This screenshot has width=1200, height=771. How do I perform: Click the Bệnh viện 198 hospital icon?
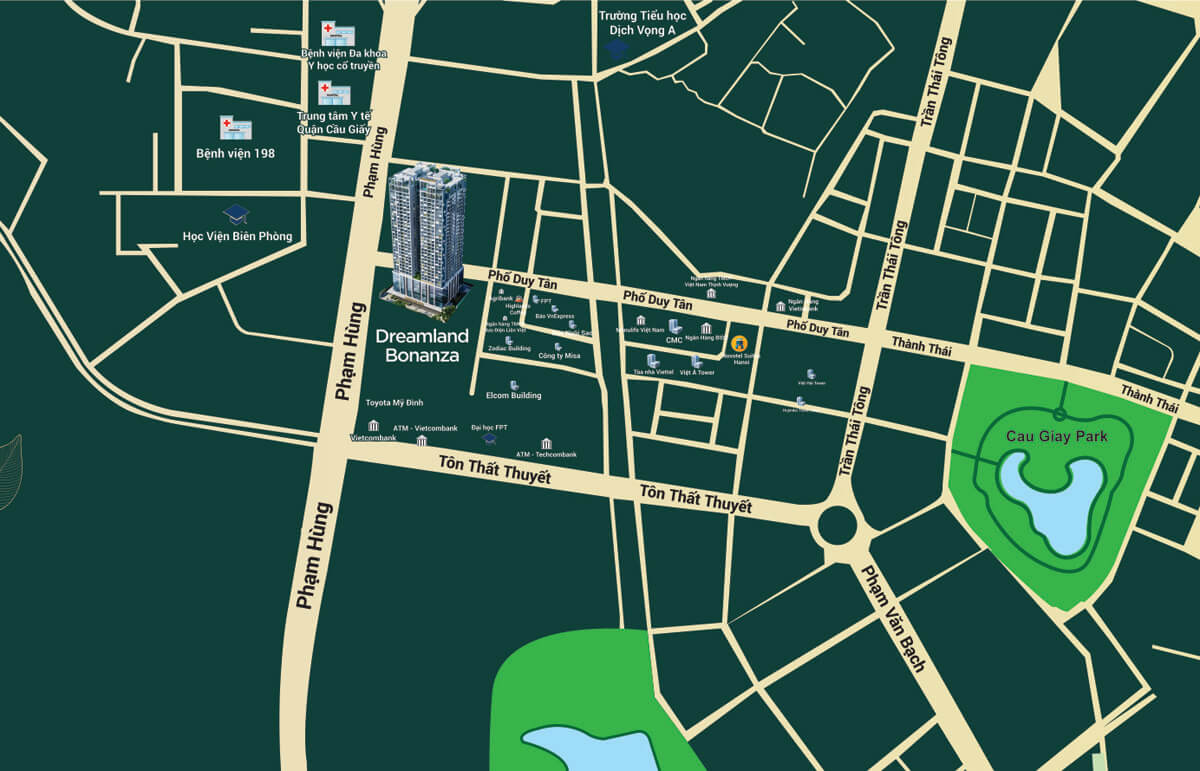coord(236,128)
